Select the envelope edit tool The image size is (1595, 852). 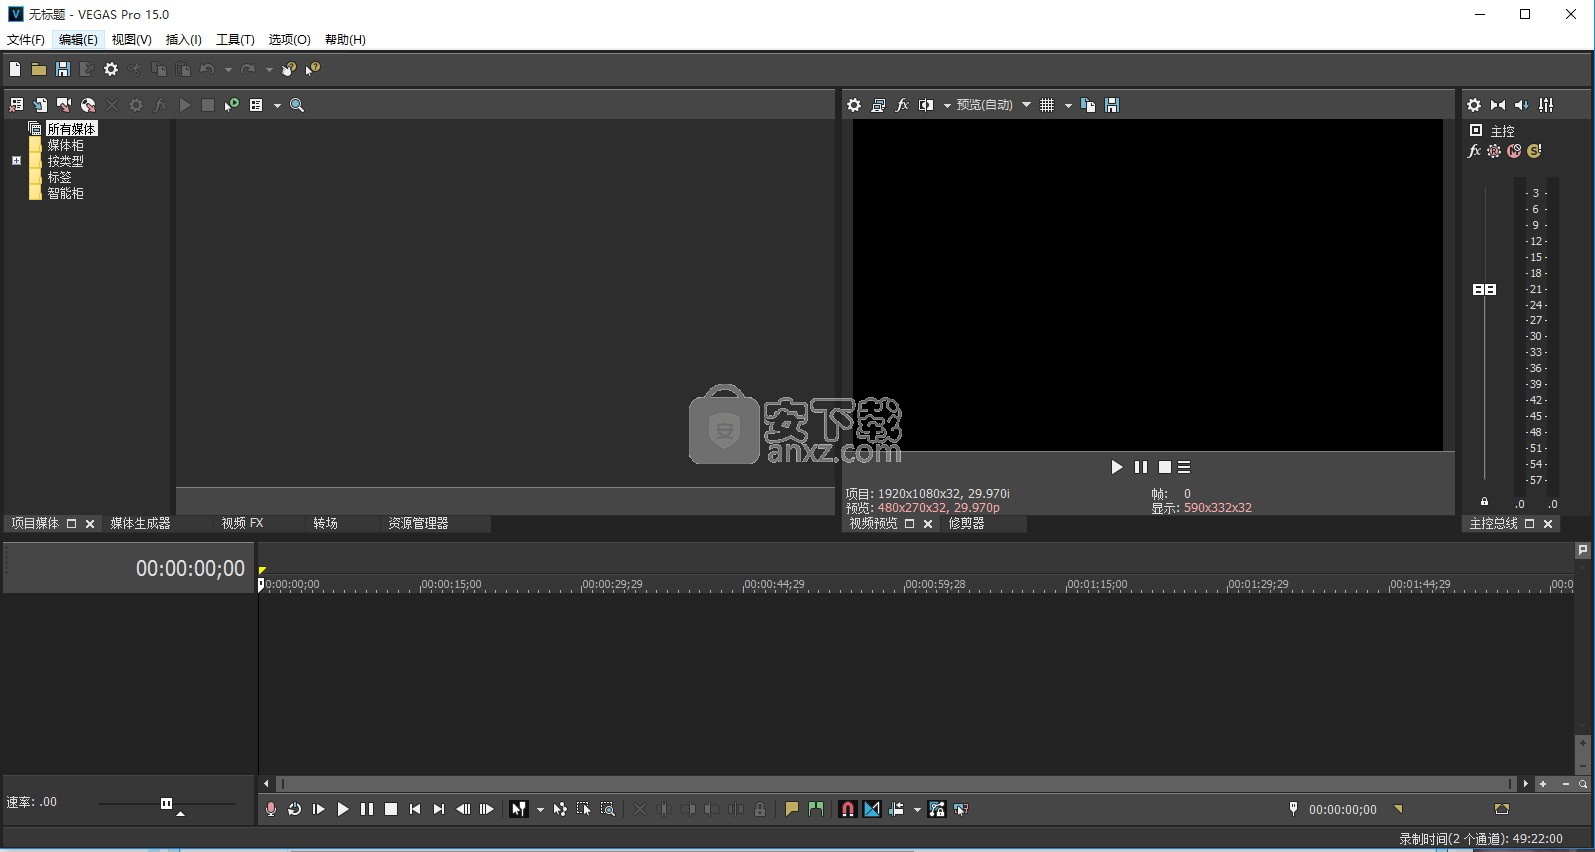[x=560, y=809]
